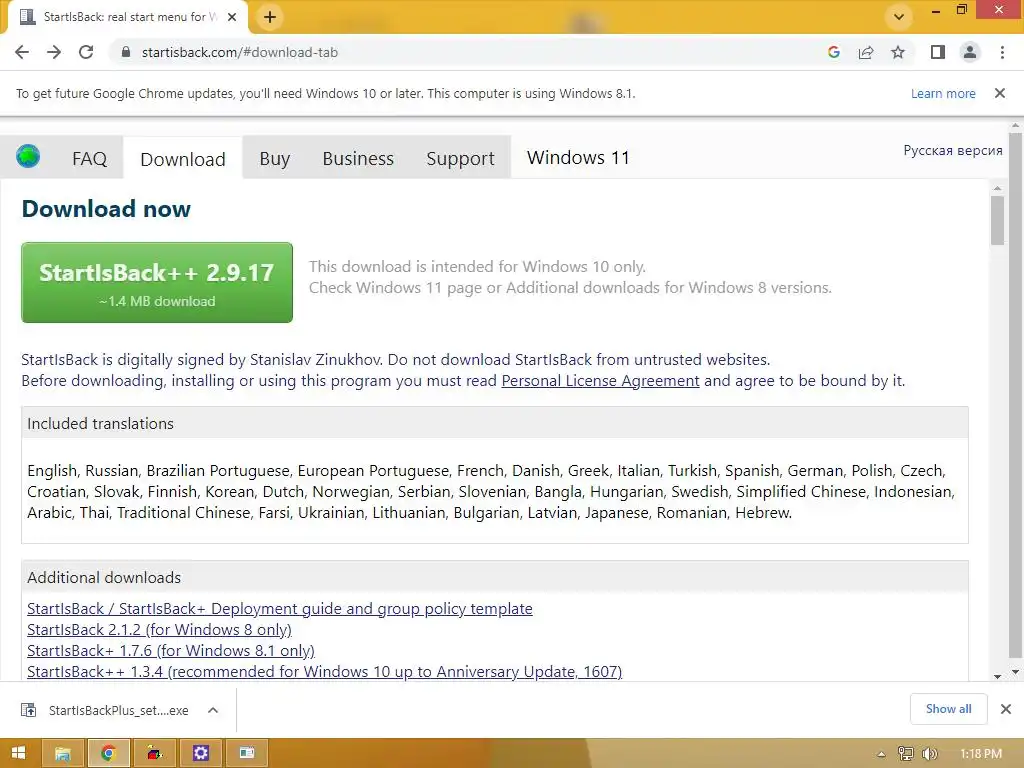The image size is (1024, 768).
Task: Open the Windows 11 tab
Action: click(578, 157)
